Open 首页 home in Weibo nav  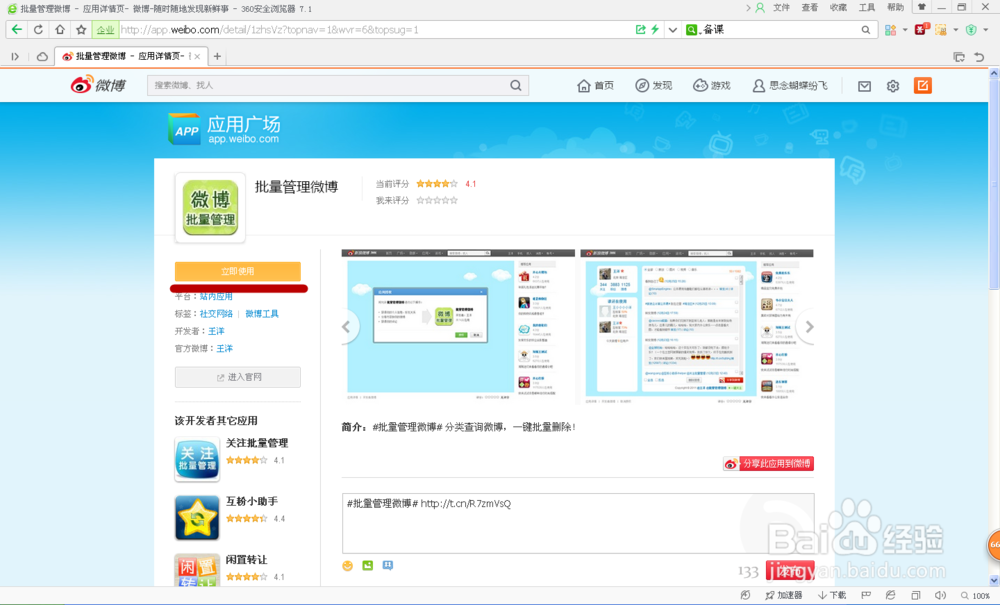(x=595, y=85)
